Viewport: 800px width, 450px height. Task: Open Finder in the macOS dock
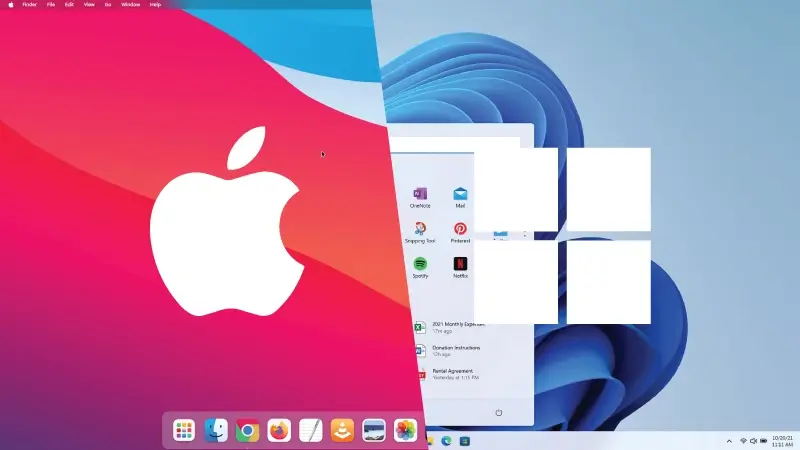[x=216, y=430]
